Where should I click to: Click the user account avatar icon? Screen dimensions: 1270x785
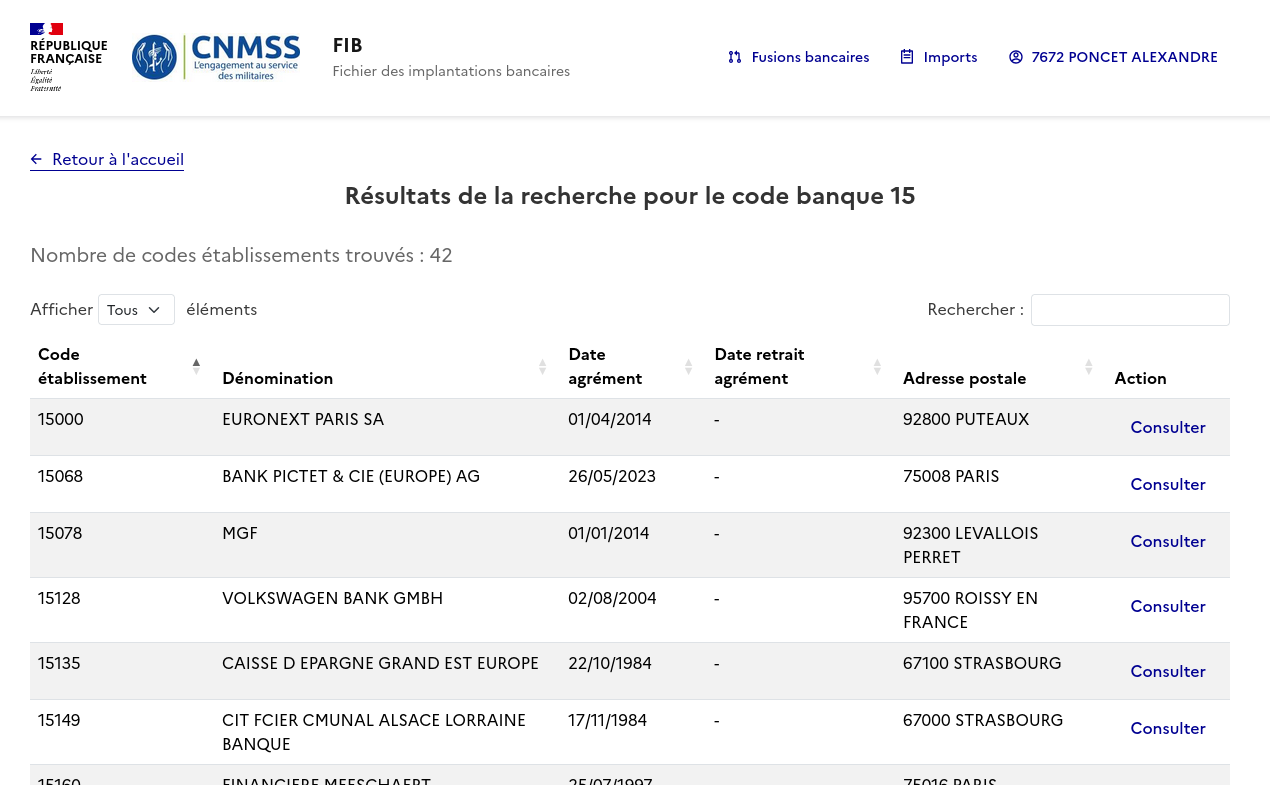1016,57
